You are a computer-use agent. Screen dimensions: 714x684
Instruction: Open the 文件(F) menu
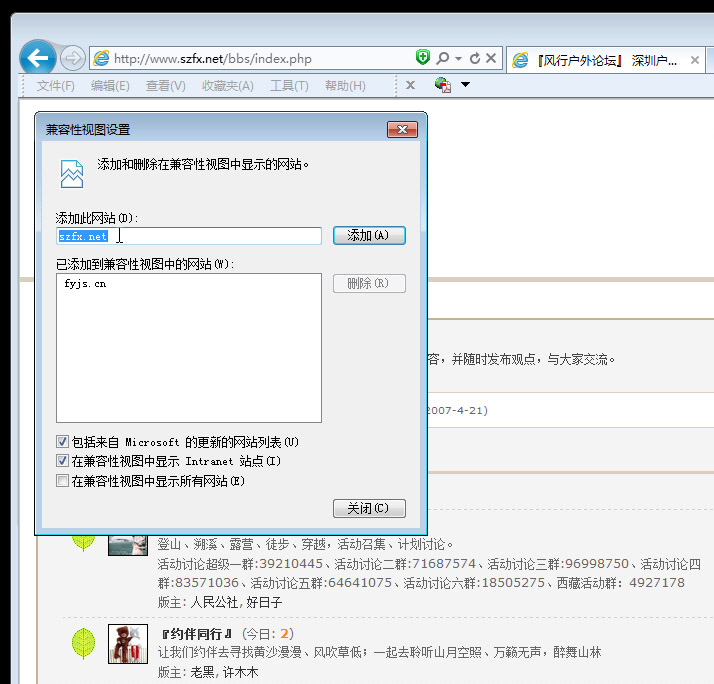click(56, 86)
